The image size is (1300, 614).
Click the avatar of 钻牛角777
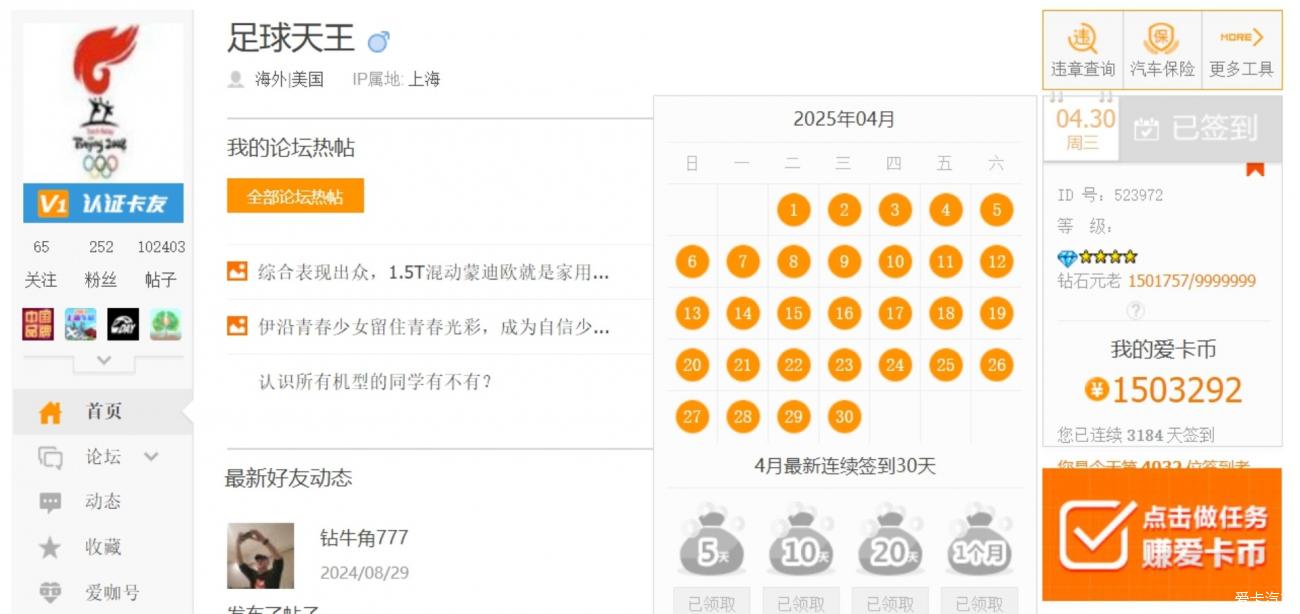click(260, 555)
